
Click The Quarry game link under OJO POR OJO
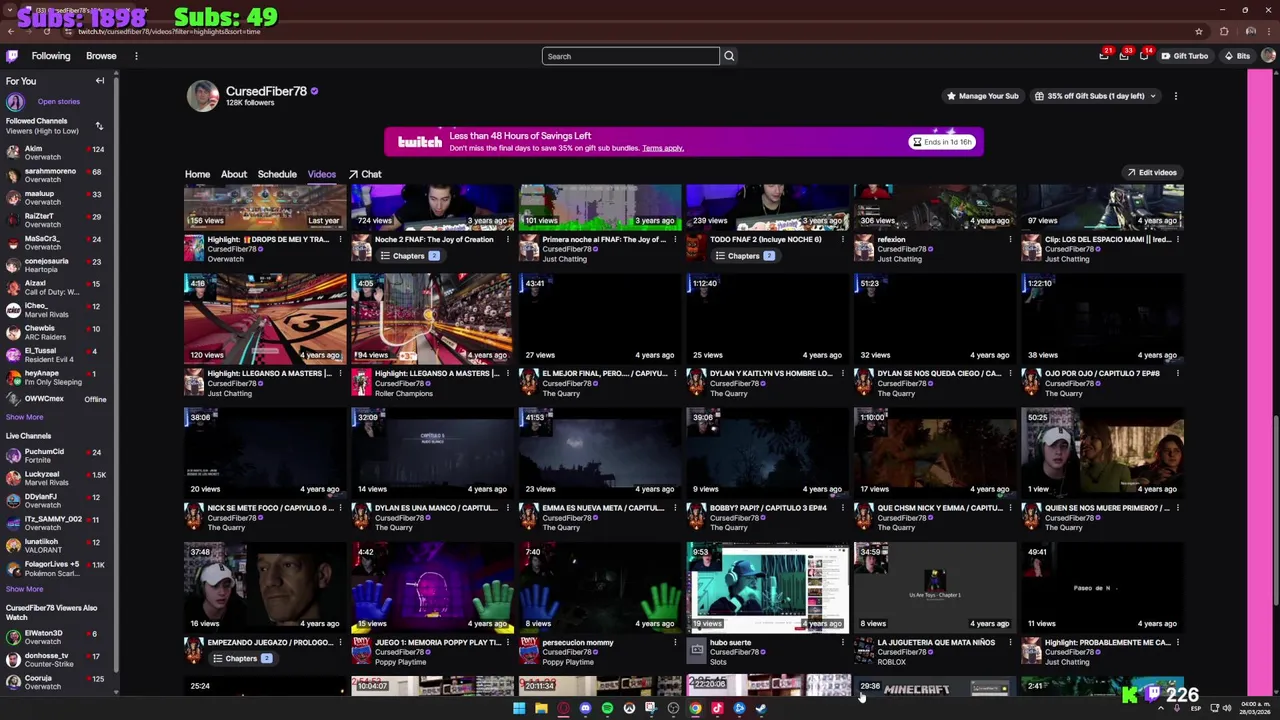pos(1062,393)
